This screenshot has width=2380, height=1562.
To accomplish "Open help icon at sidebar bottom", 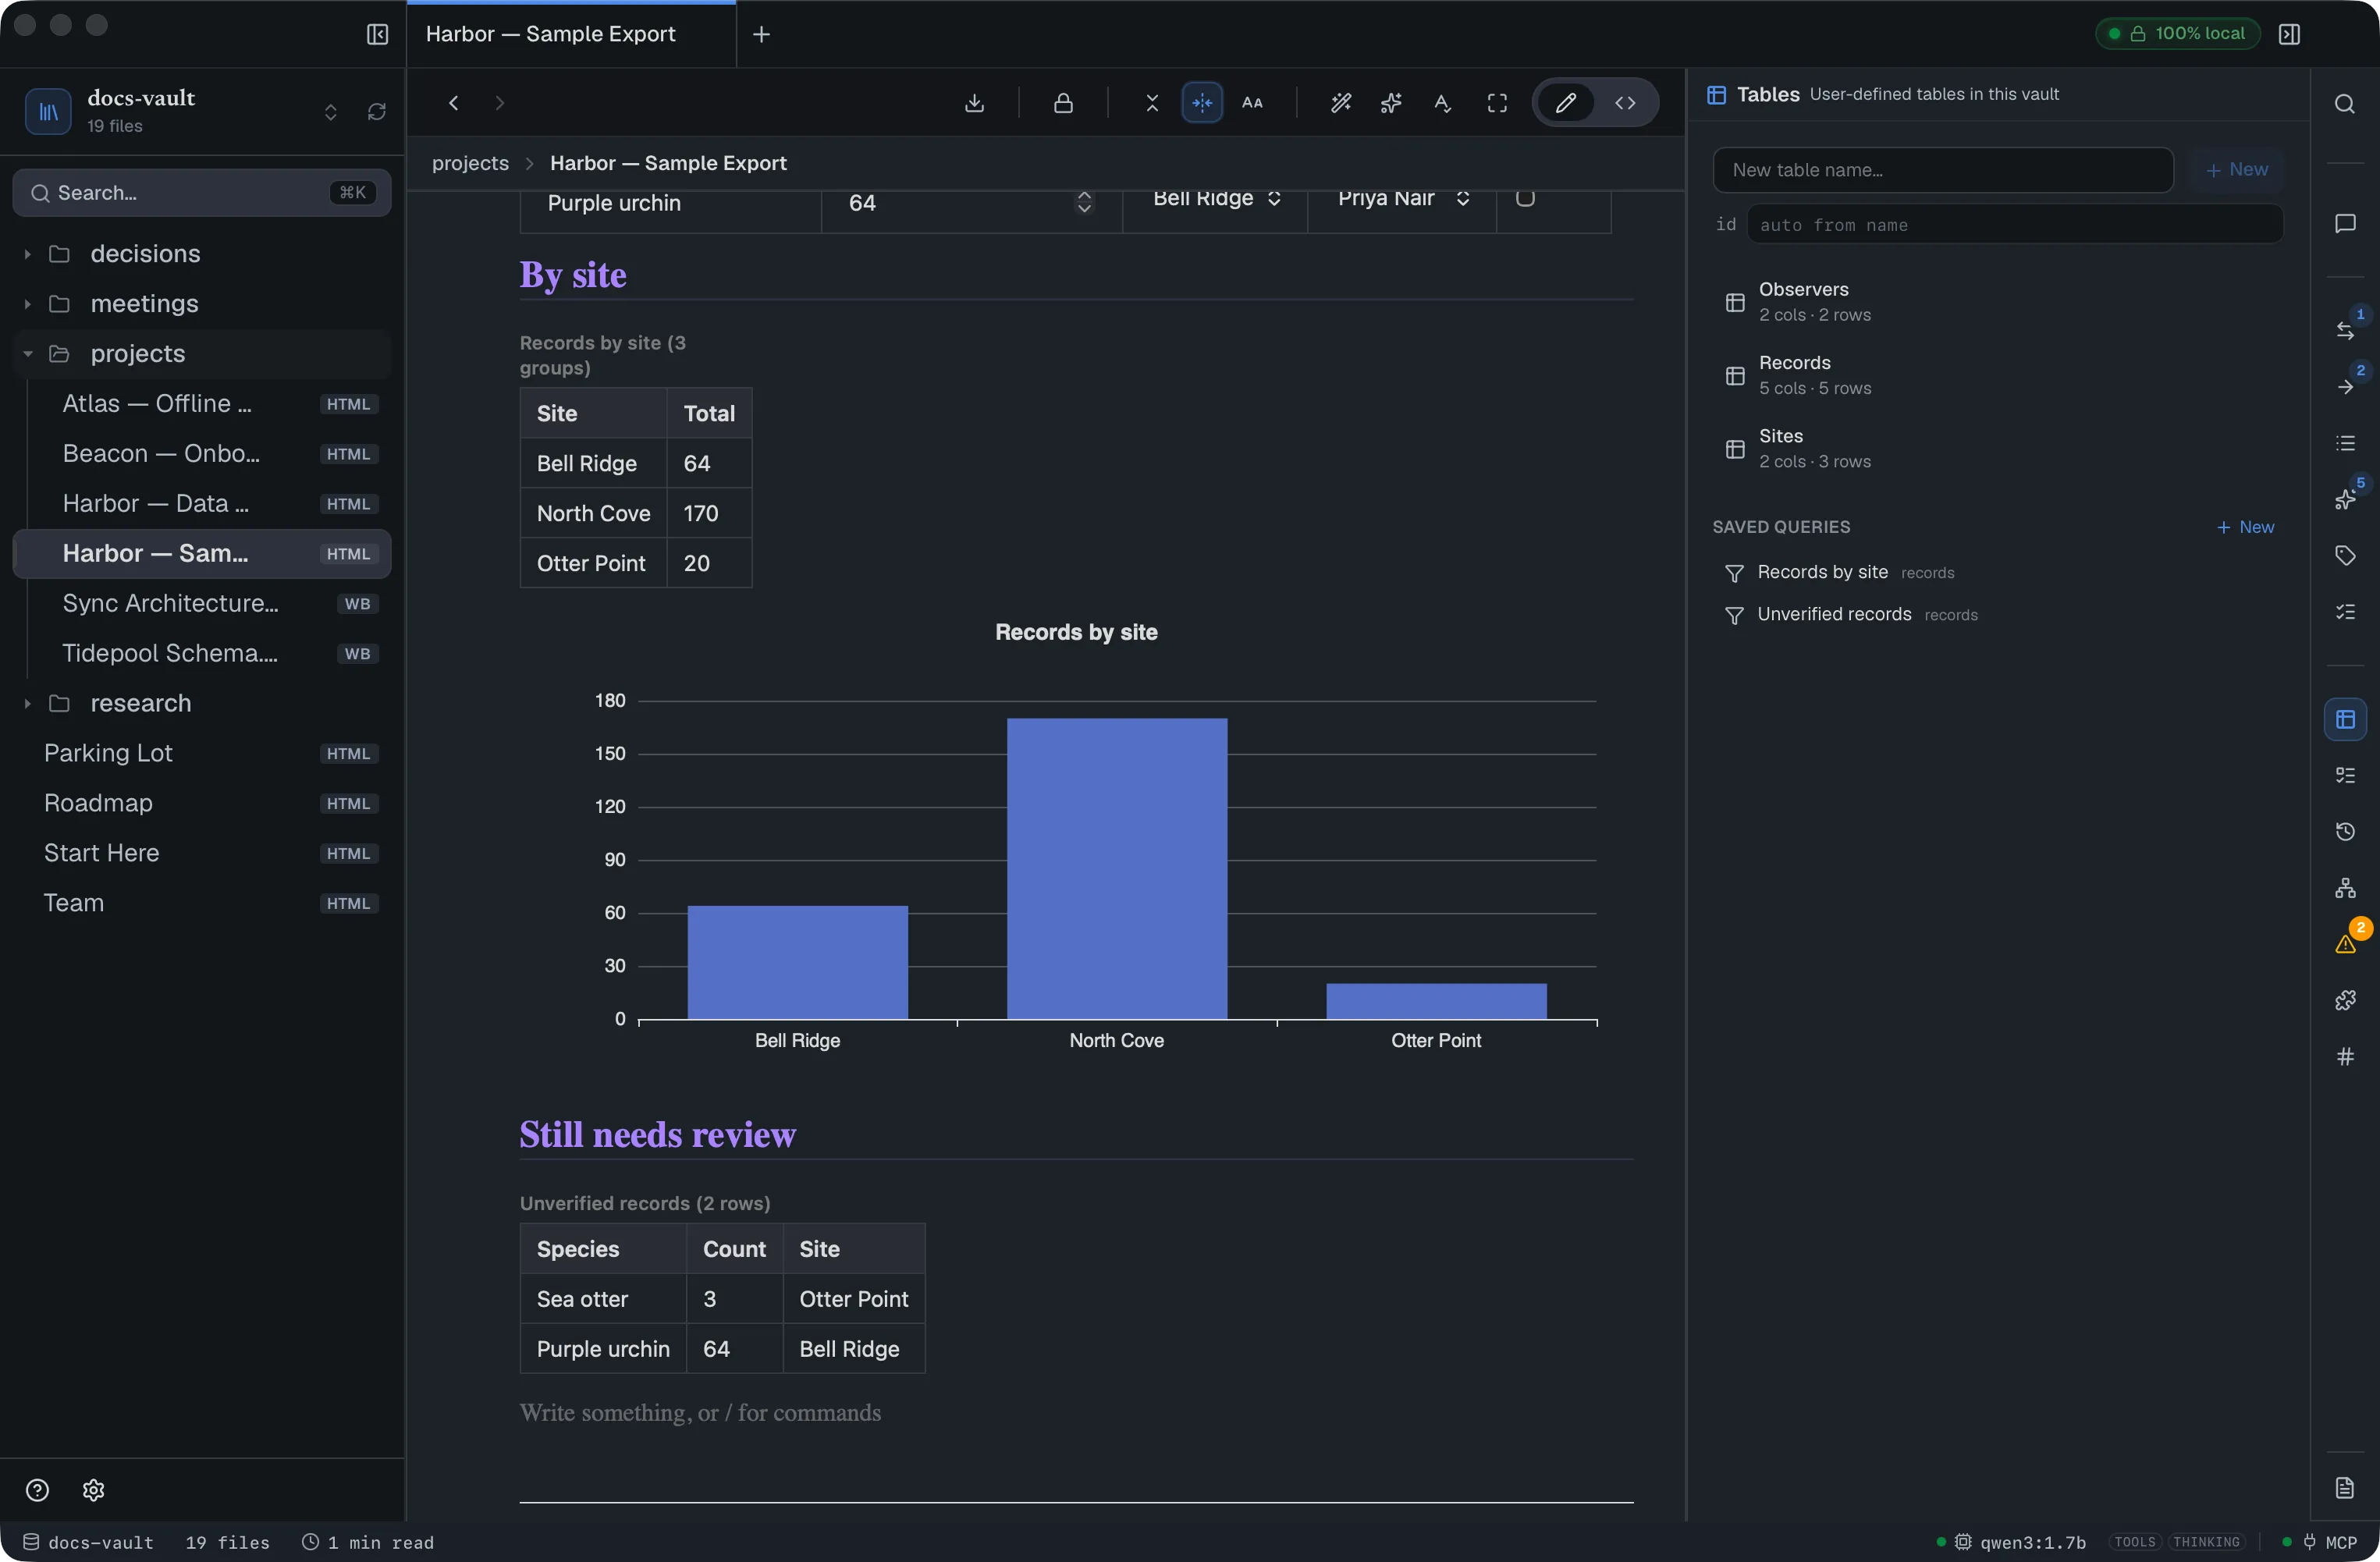I will tap(37, 1489).
